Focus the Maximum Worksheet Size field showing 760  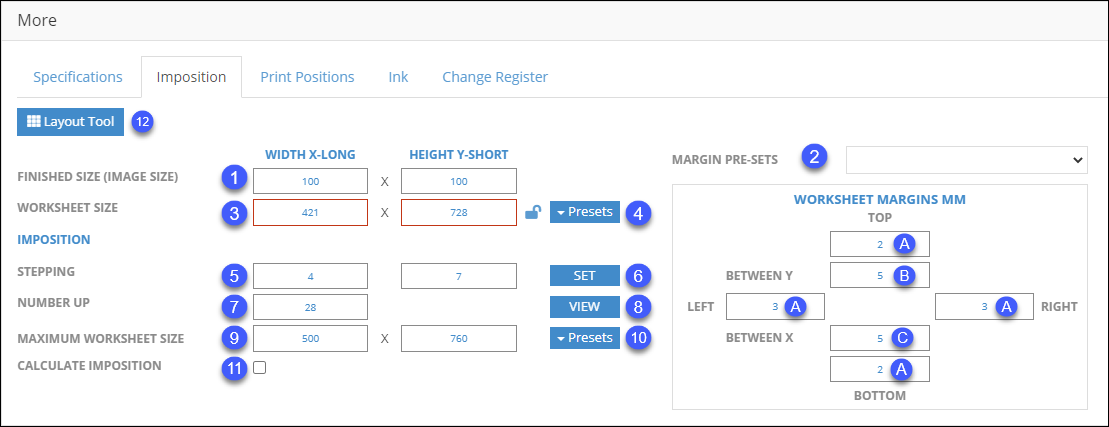[x=459, y=338]
